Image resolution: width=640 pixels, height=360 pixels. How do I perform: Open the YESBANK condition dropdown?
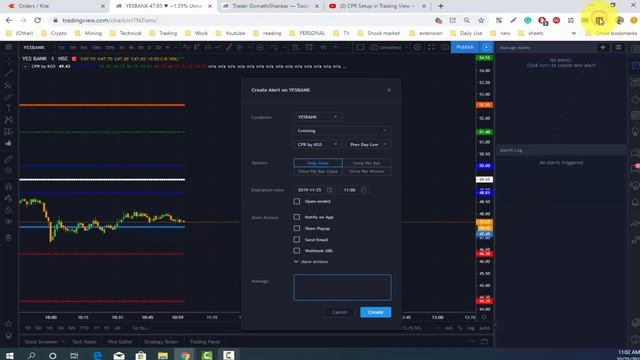318,117
